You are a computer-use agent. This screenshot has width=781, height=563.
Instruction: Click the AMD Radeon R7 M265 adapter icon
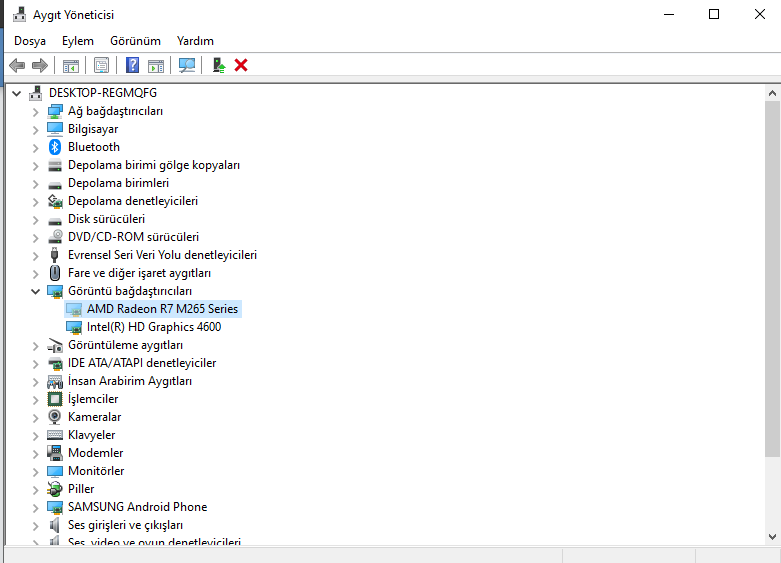[74, 309]
